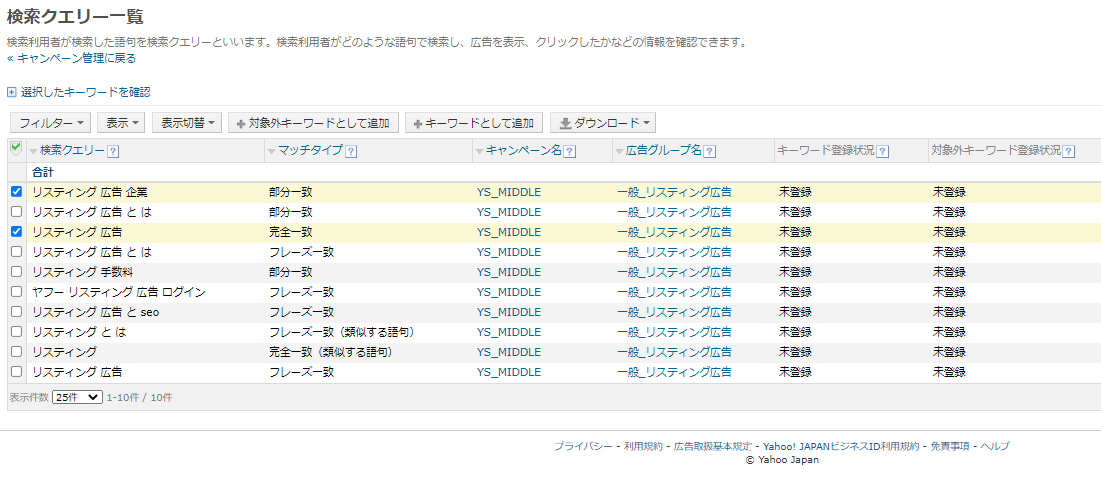This screenshot has height=478, width=1101.
Task: Check the リスティング 手数料 row checkbox
Action: (17, 271)
